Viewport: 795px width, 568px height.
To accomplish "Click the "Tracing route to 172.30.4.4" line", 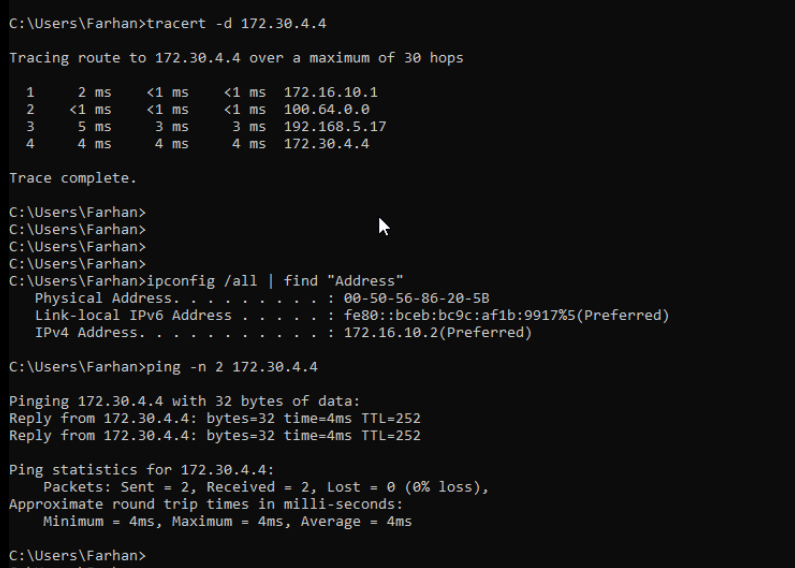I will tap(236, 58).
